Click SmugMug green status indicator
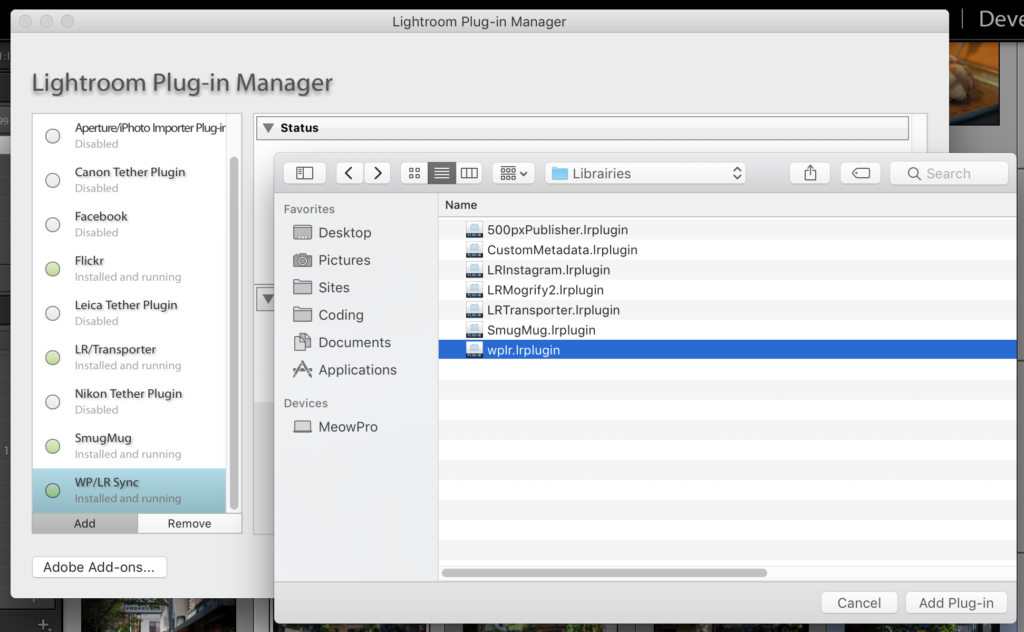The height and width of the screenshot is (632, 1024). coord(53,447)
